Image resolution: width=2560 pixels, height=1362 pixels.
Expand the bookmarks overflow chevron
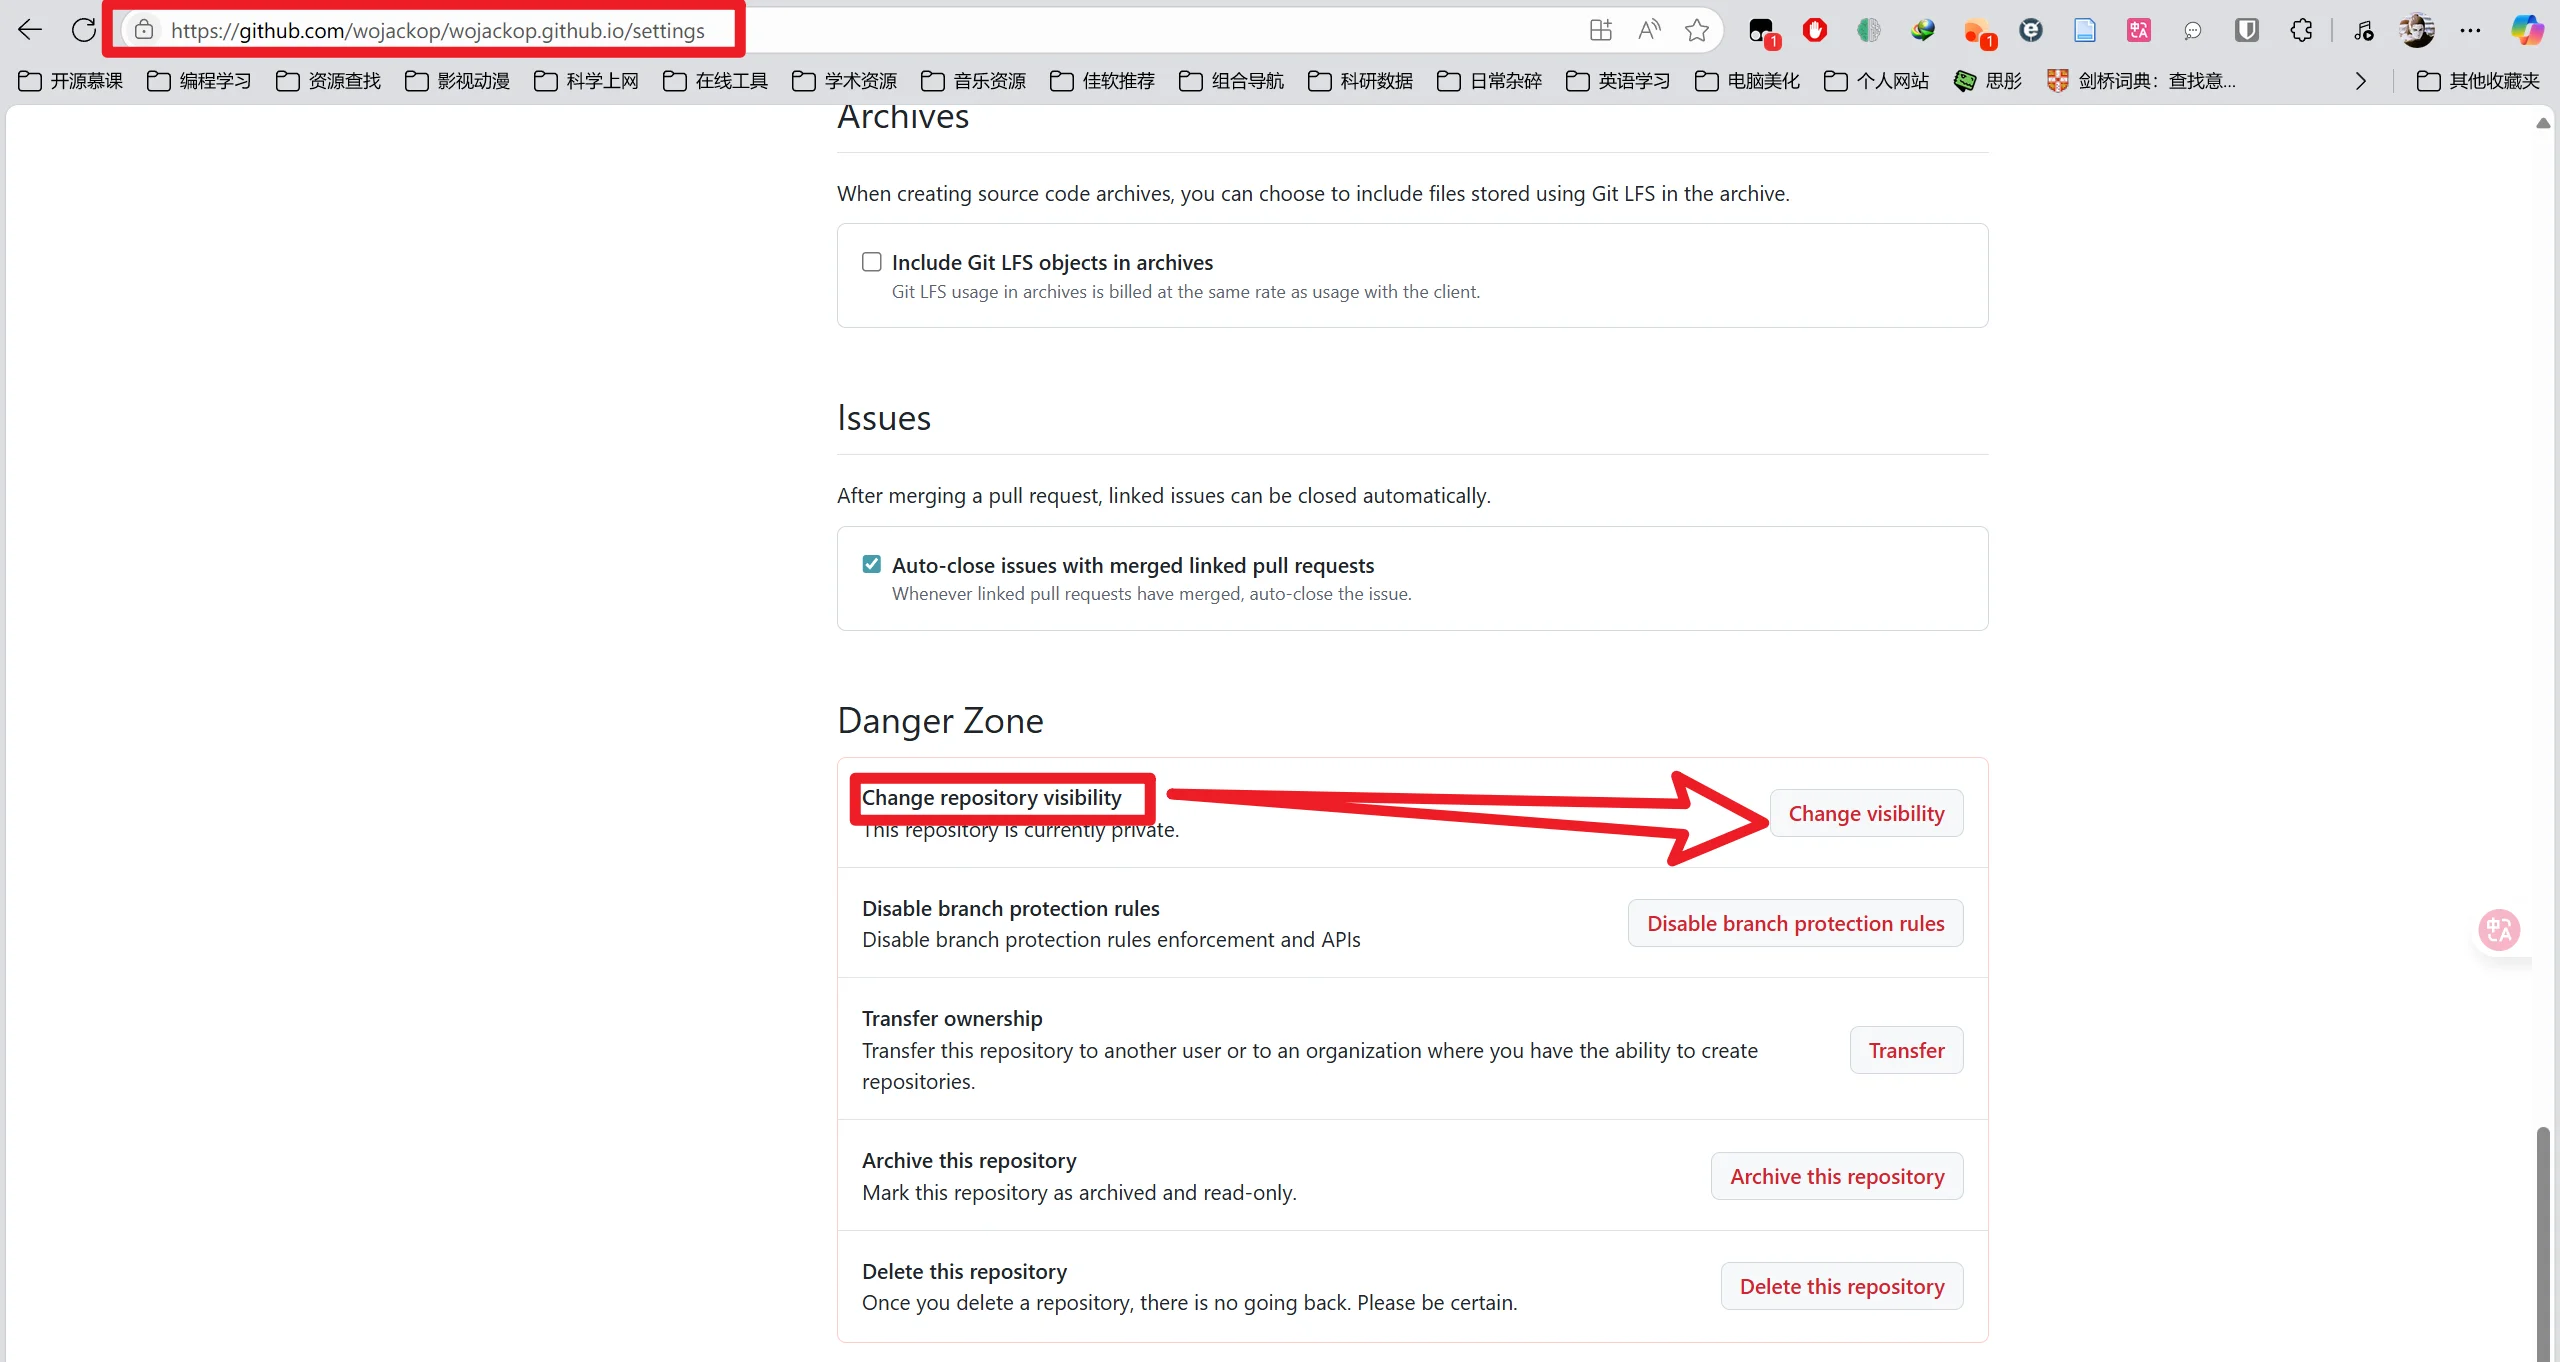[2361, 81]
